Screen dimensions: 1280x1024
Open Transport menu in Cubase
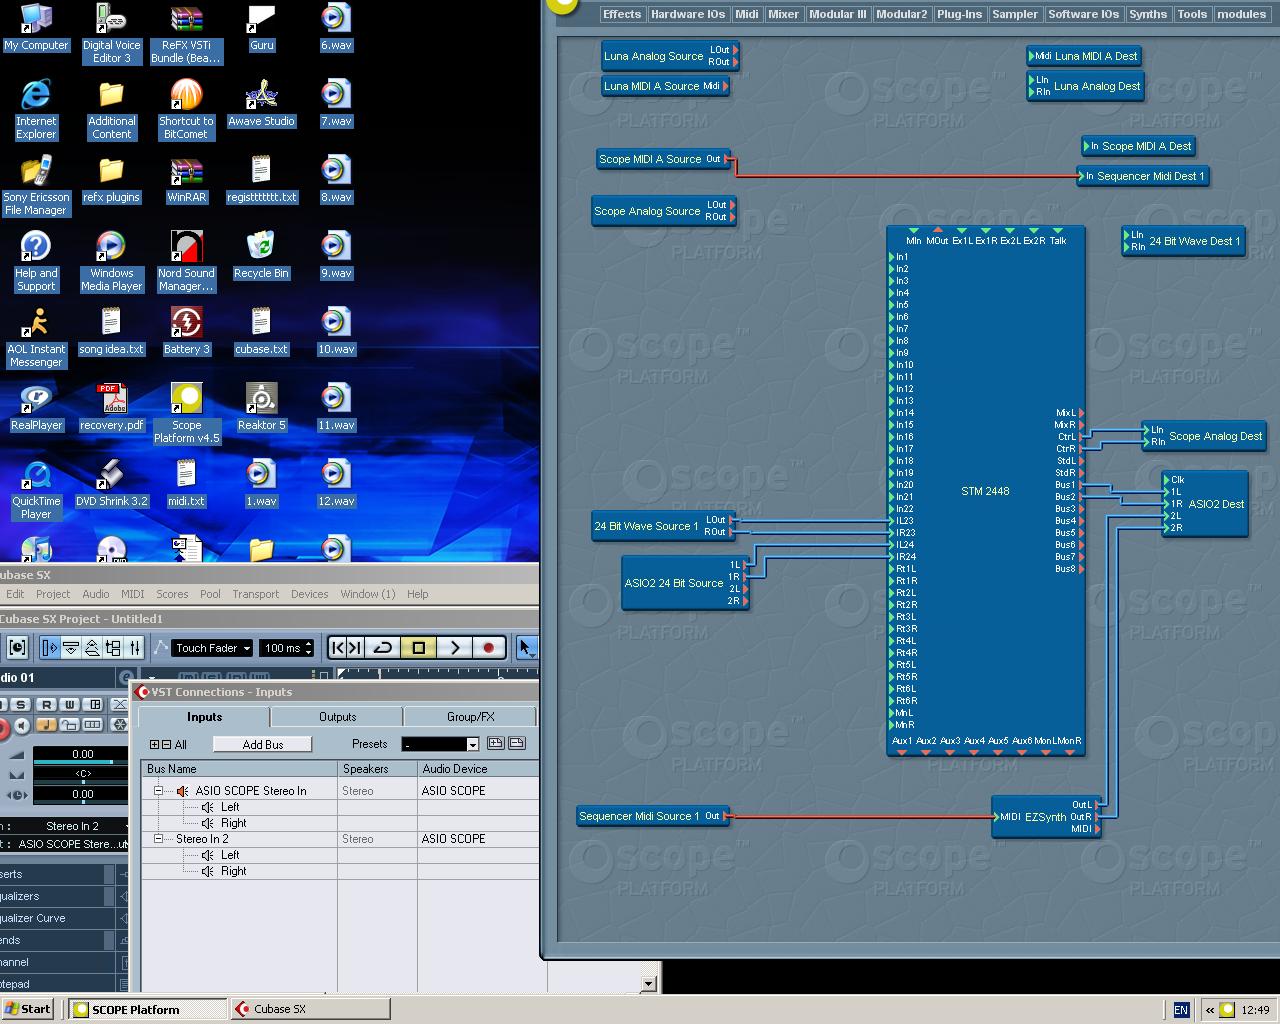pyautogui.click(x=256, y=594)
